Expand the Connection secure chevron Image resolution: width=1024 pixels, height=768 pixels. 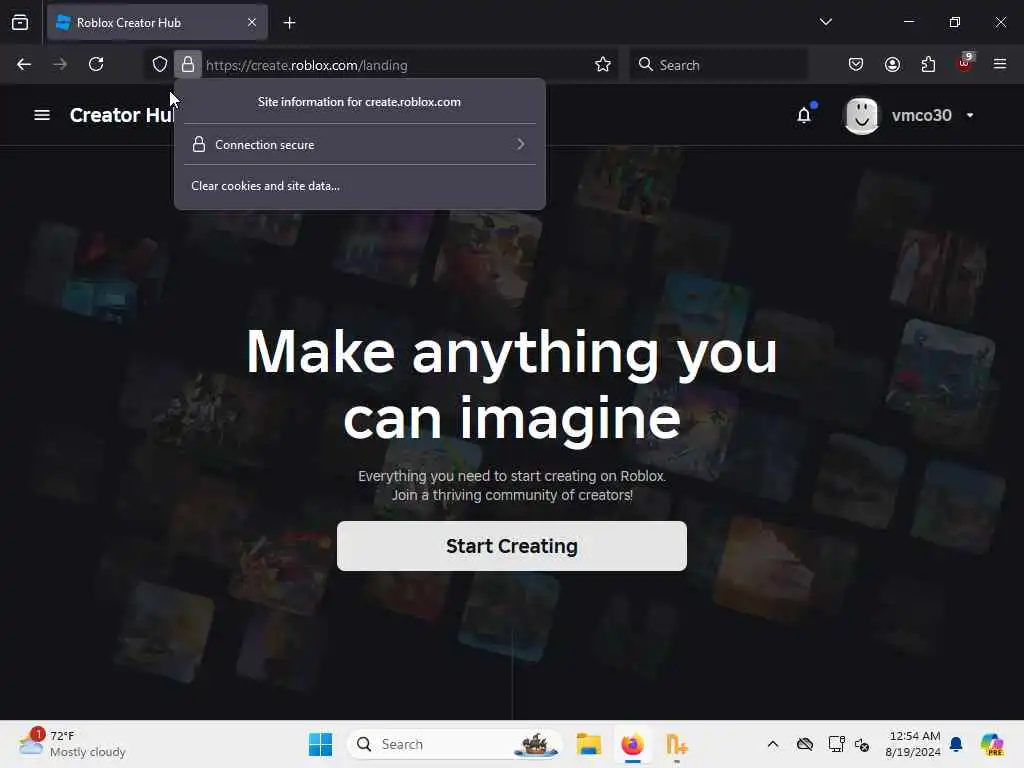pos(520,144)
